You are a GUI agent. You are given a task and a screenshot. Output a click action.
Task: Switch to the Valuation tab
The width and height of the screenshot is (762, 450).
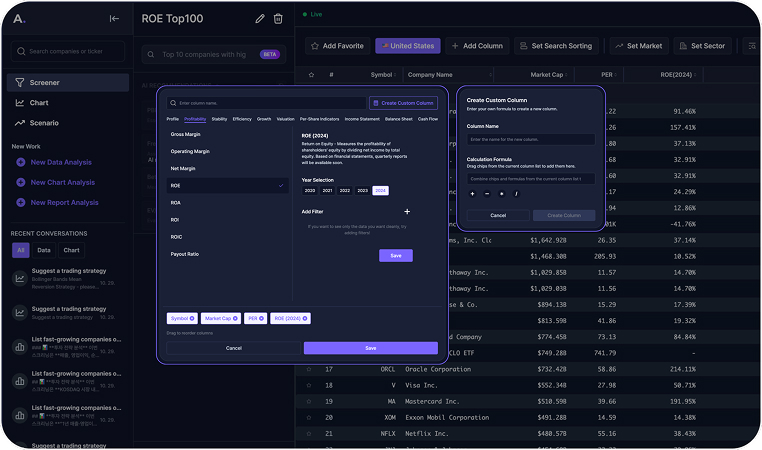(x=285, y=119)
